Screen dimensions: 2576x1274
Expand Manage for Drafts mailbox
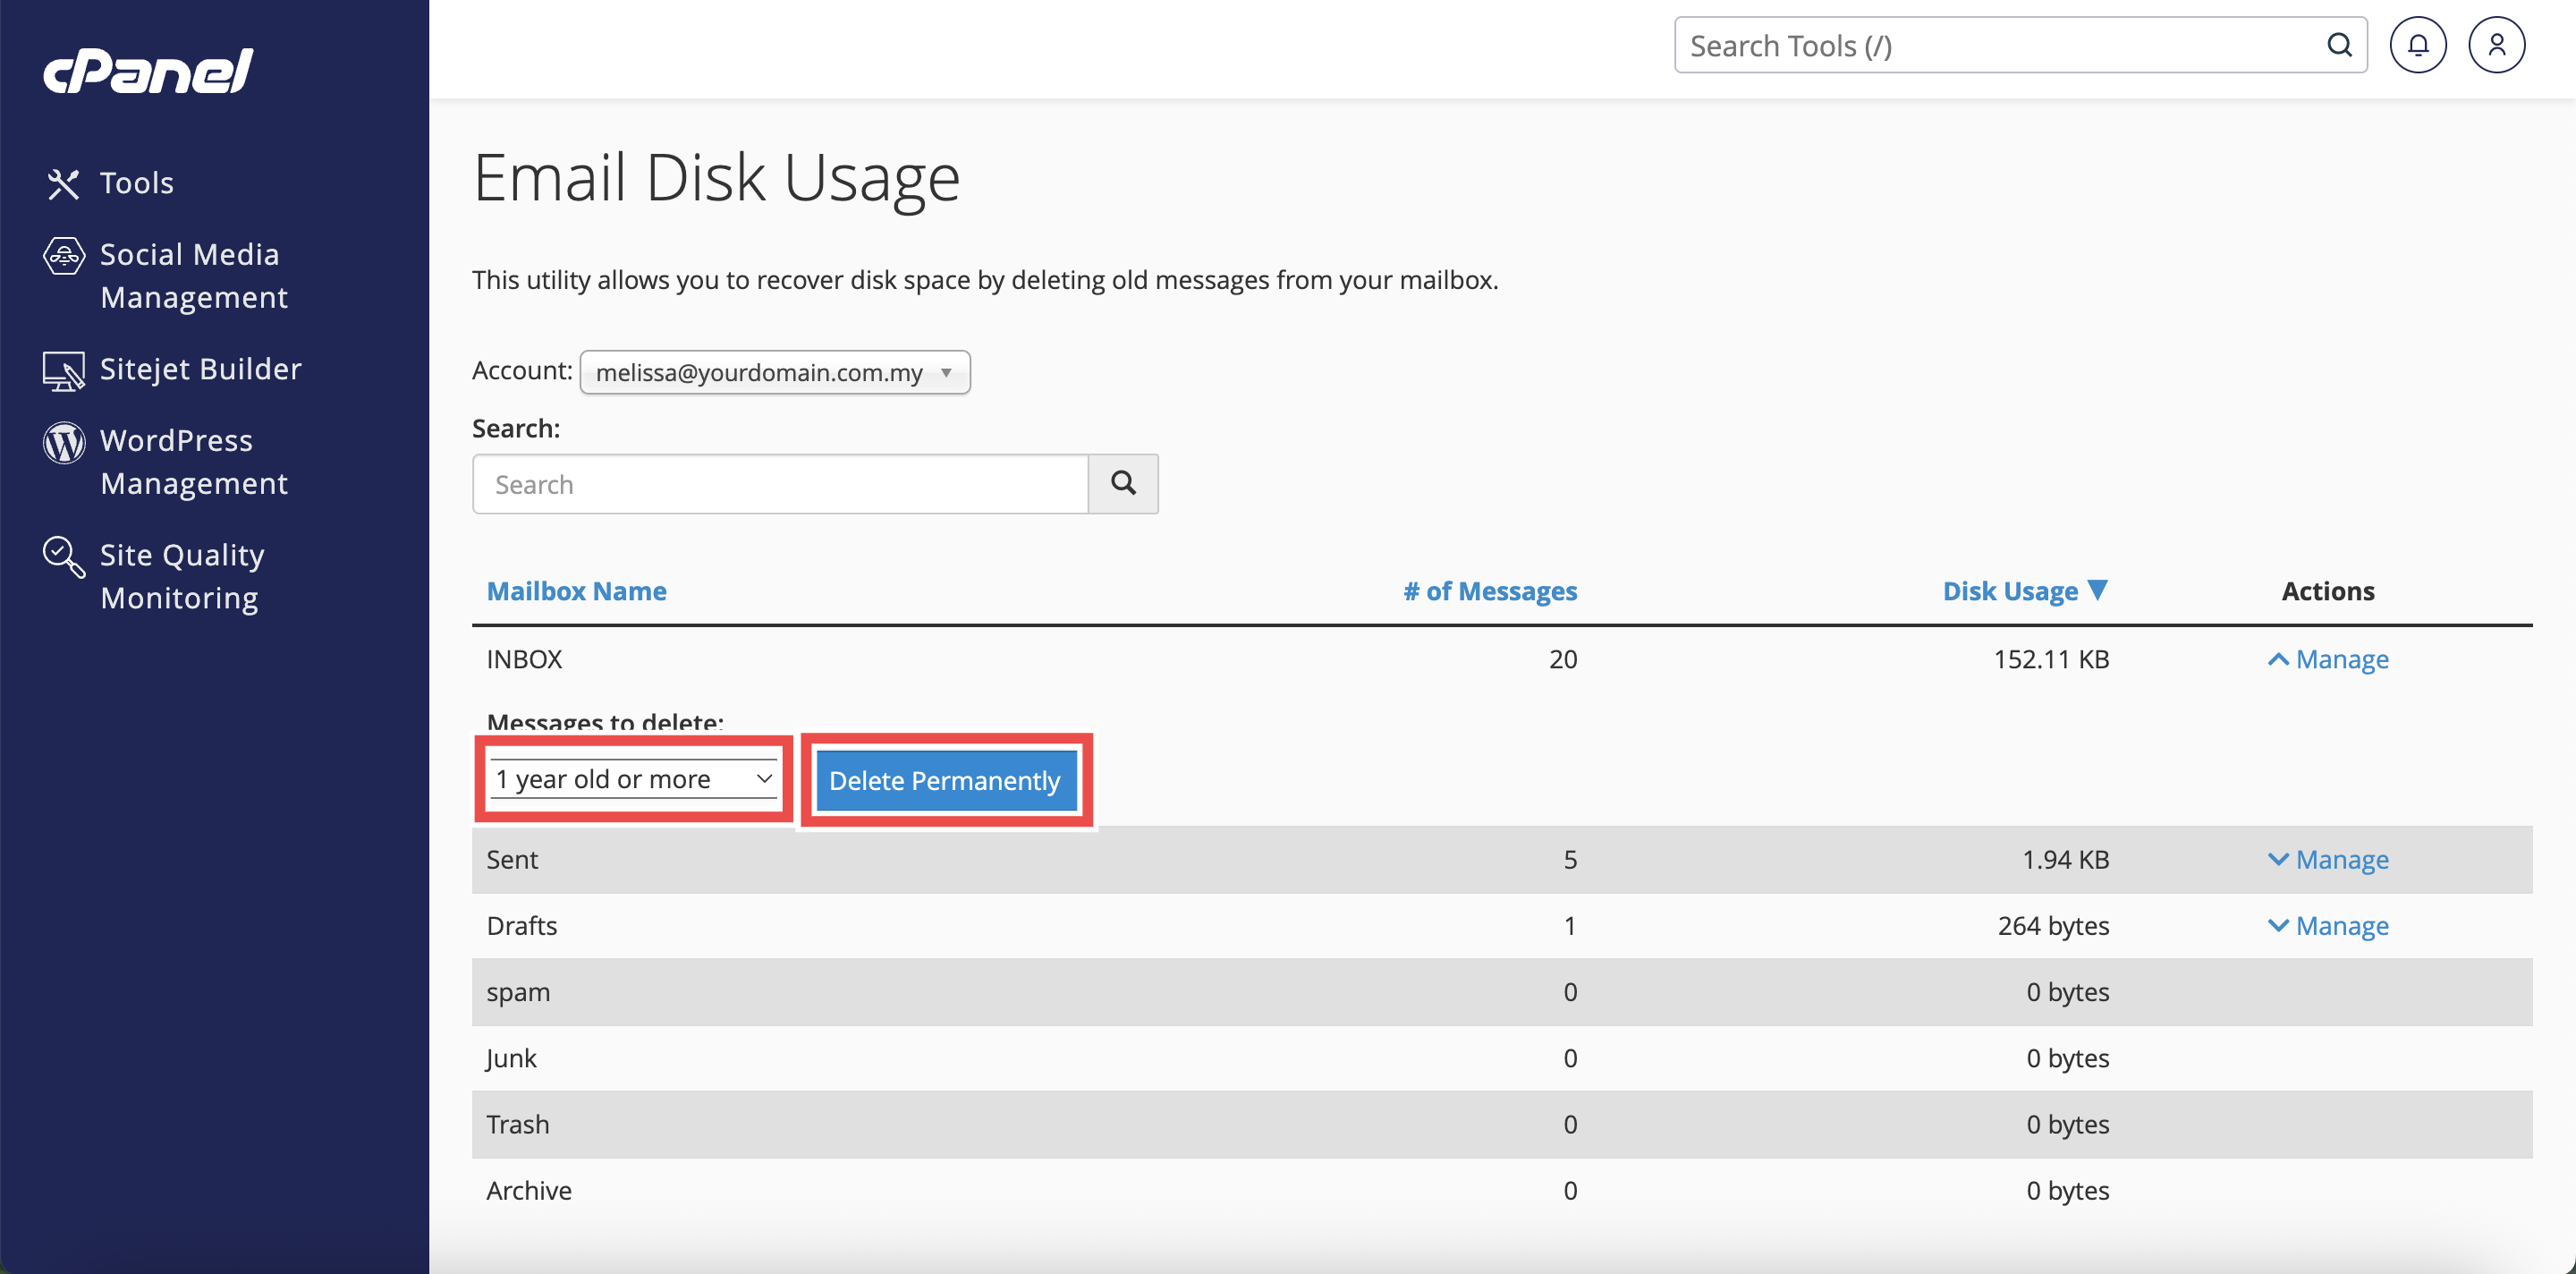pyautogui.click(x=2328, y=926)
